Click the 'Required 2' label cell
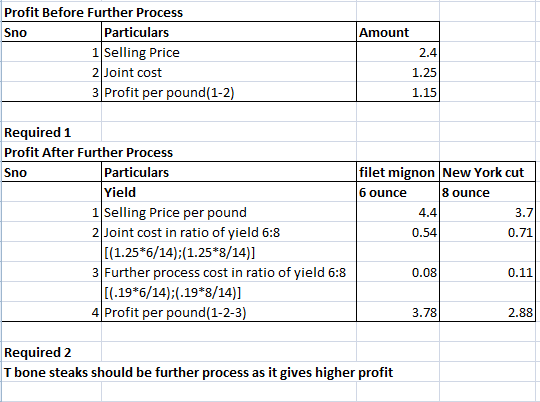Viewport: 540px width, 402px height. pos(52,352)
